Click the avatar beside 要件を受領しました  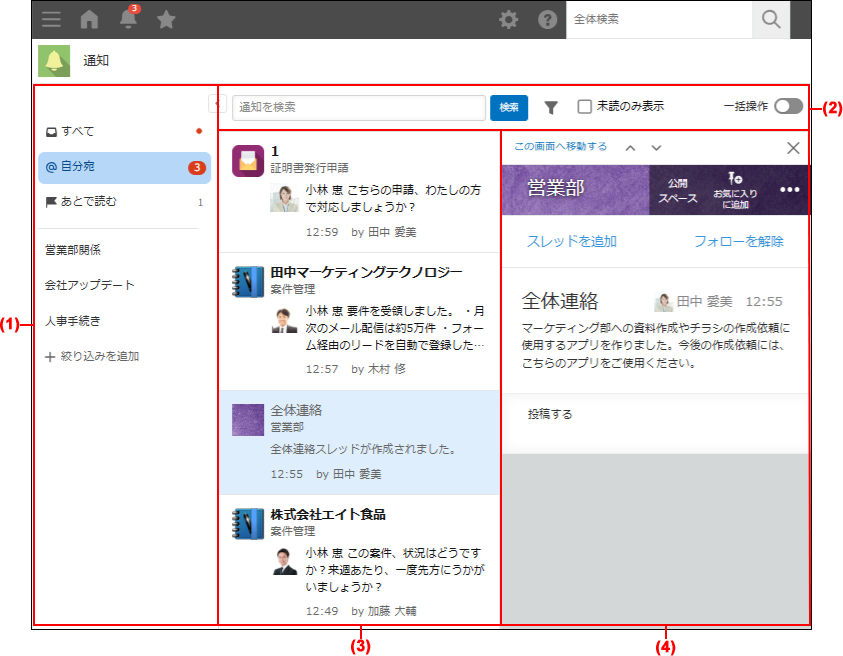[284, 320]
